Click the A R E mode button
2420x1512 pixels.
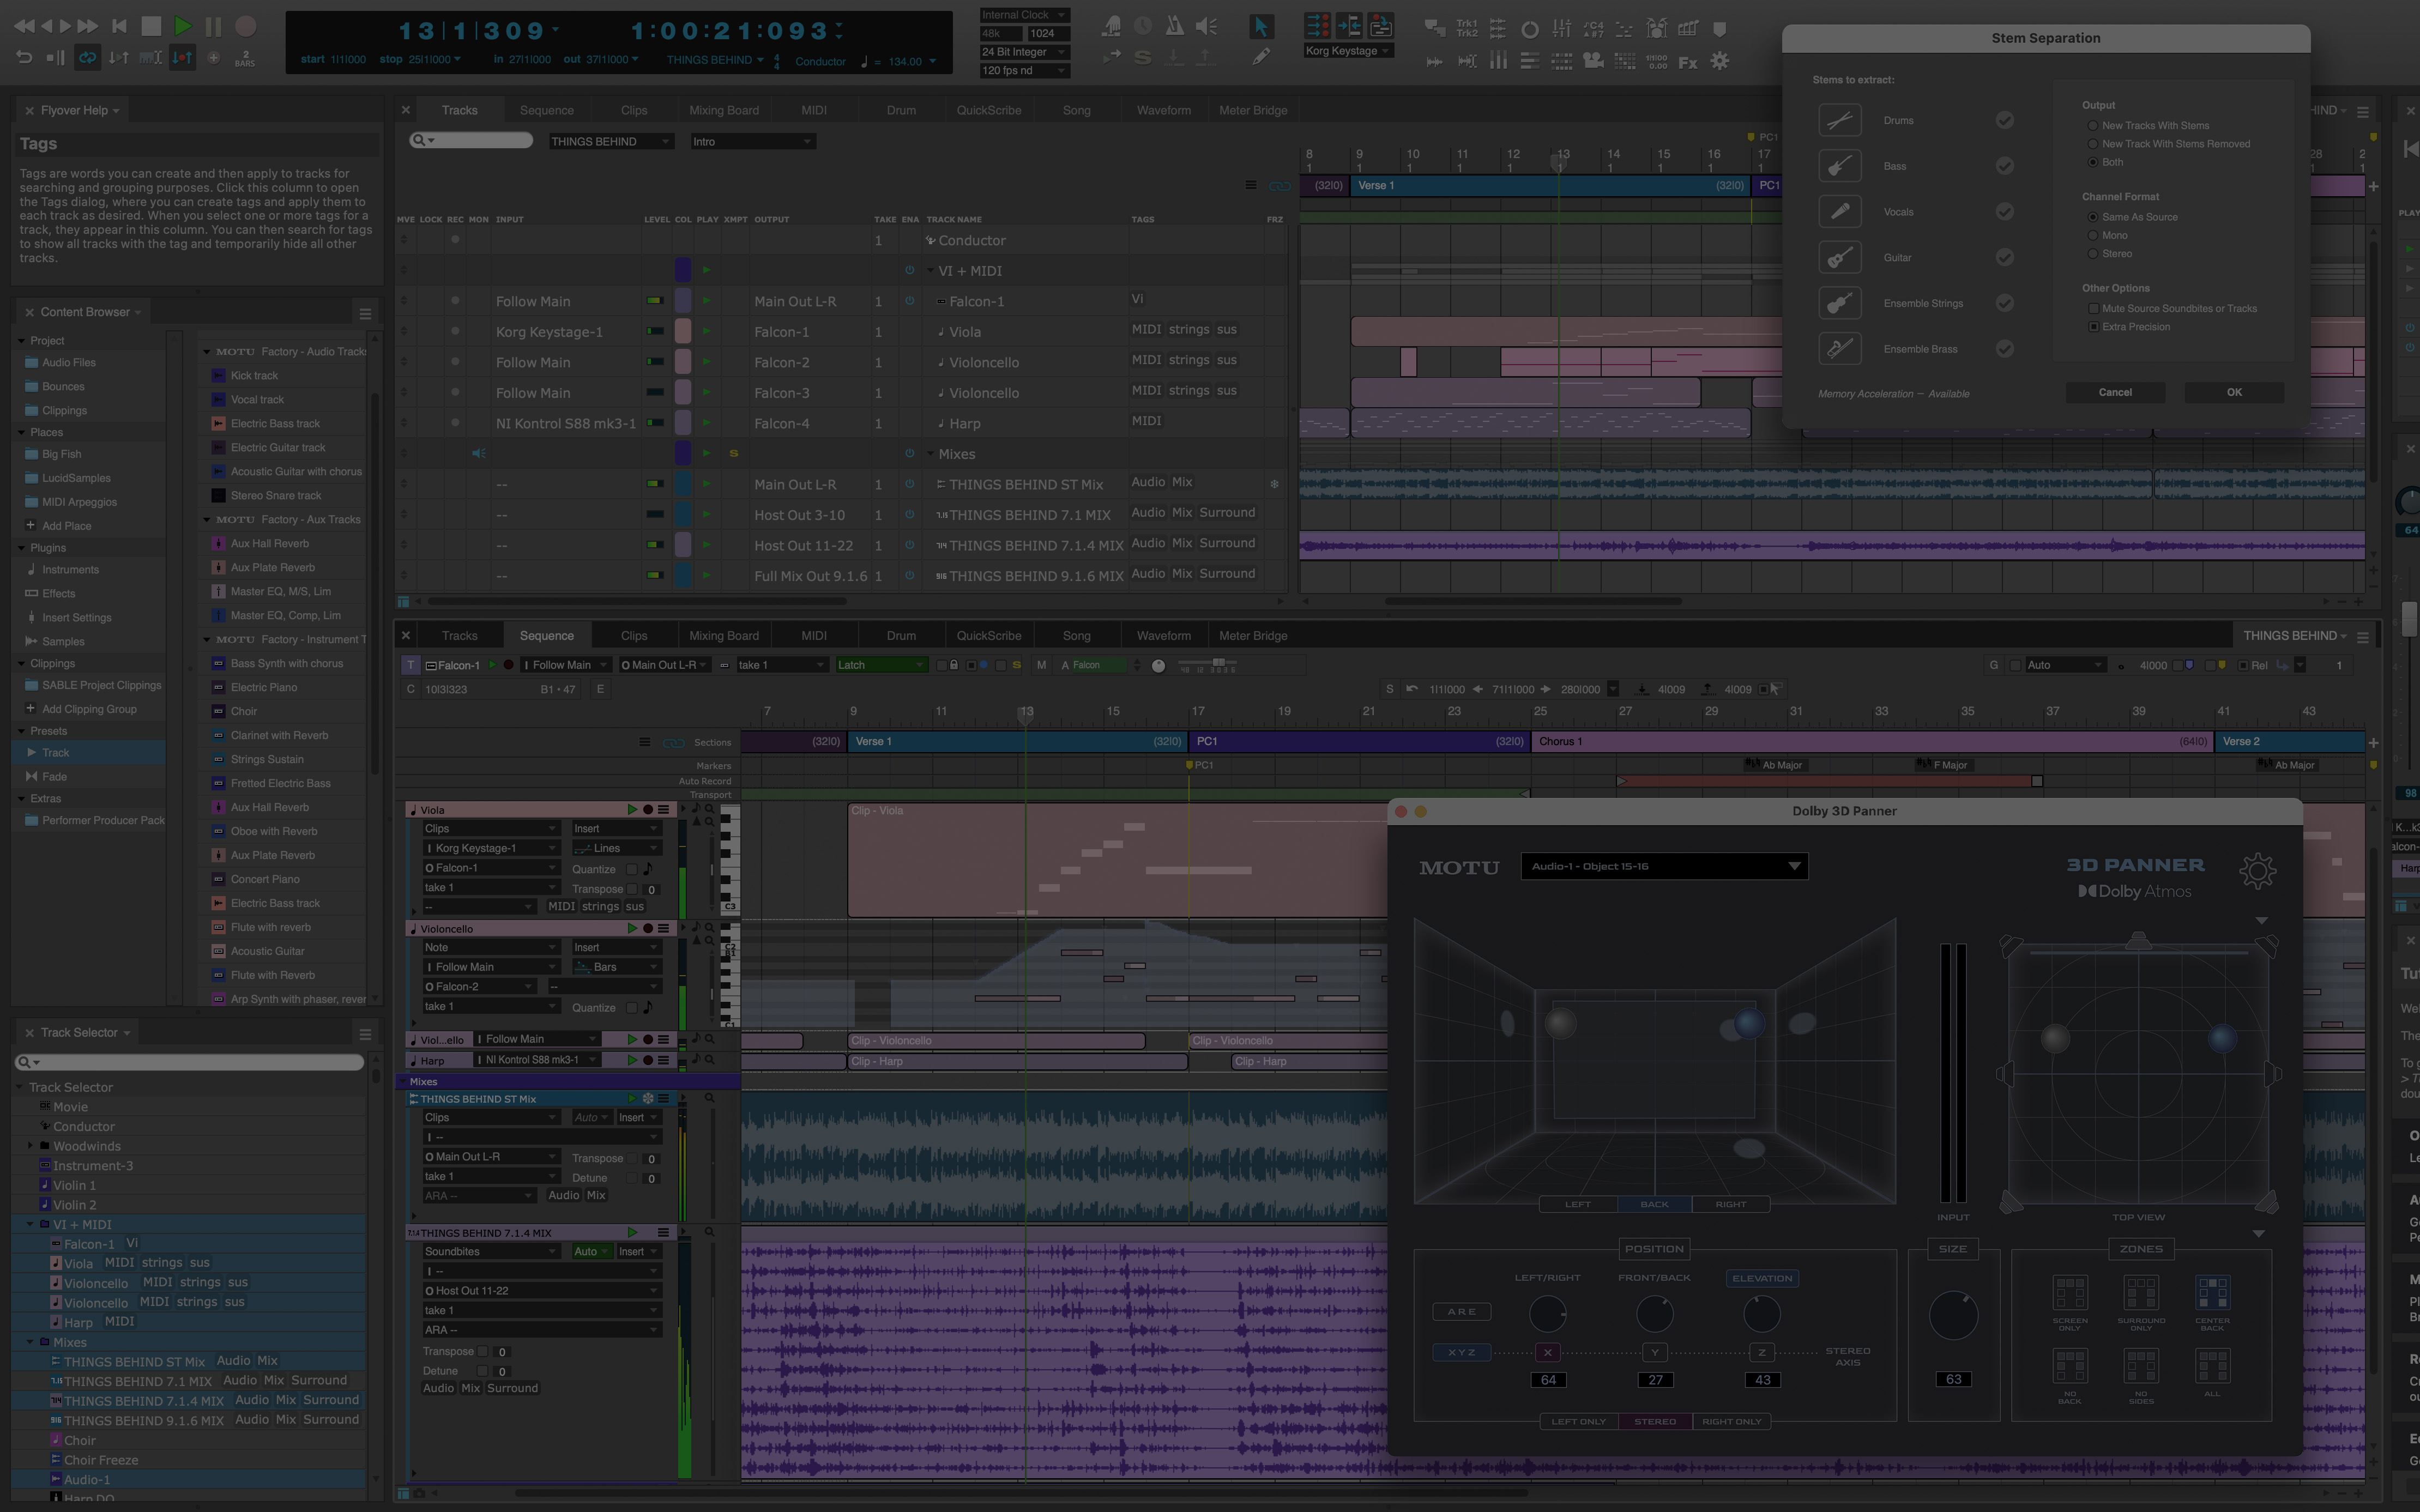coord(1461,1311)
